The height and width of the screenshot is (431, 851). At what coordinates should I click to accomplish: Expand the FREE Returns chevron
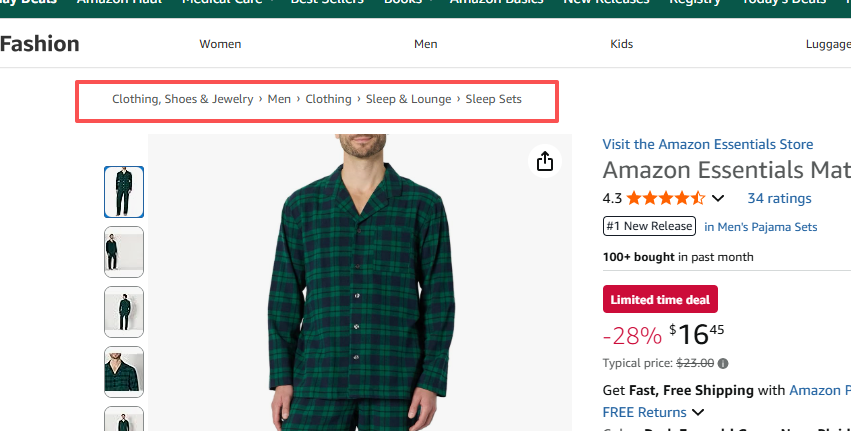point(698,412)
